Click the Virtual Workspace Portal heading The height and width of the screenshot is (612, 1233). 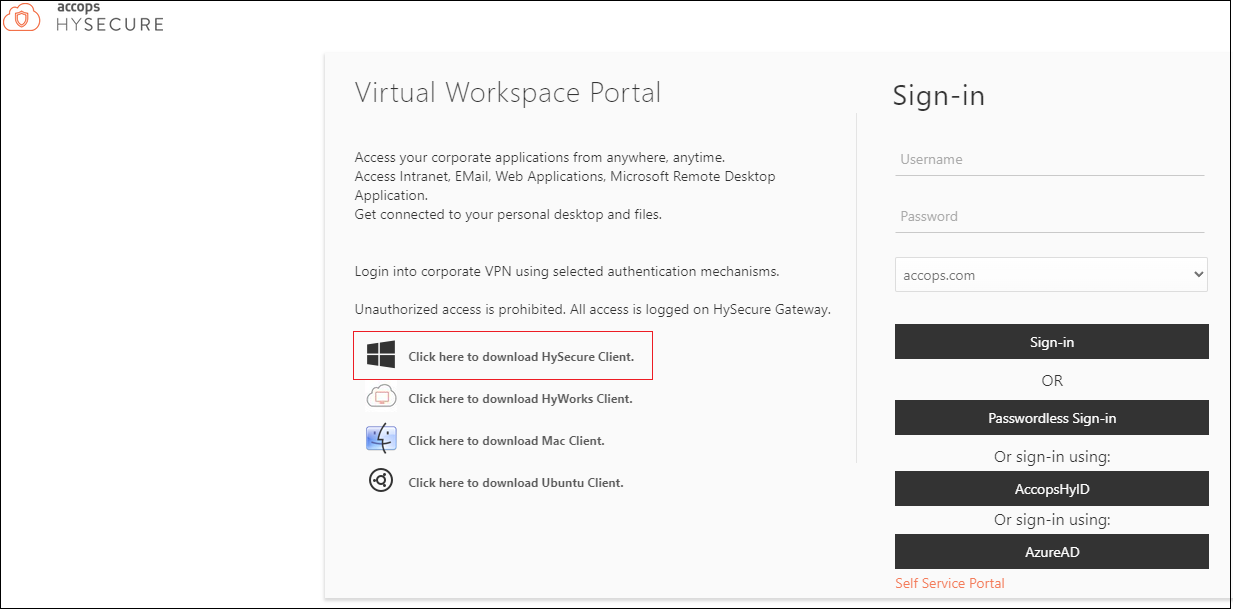(507, 93)
